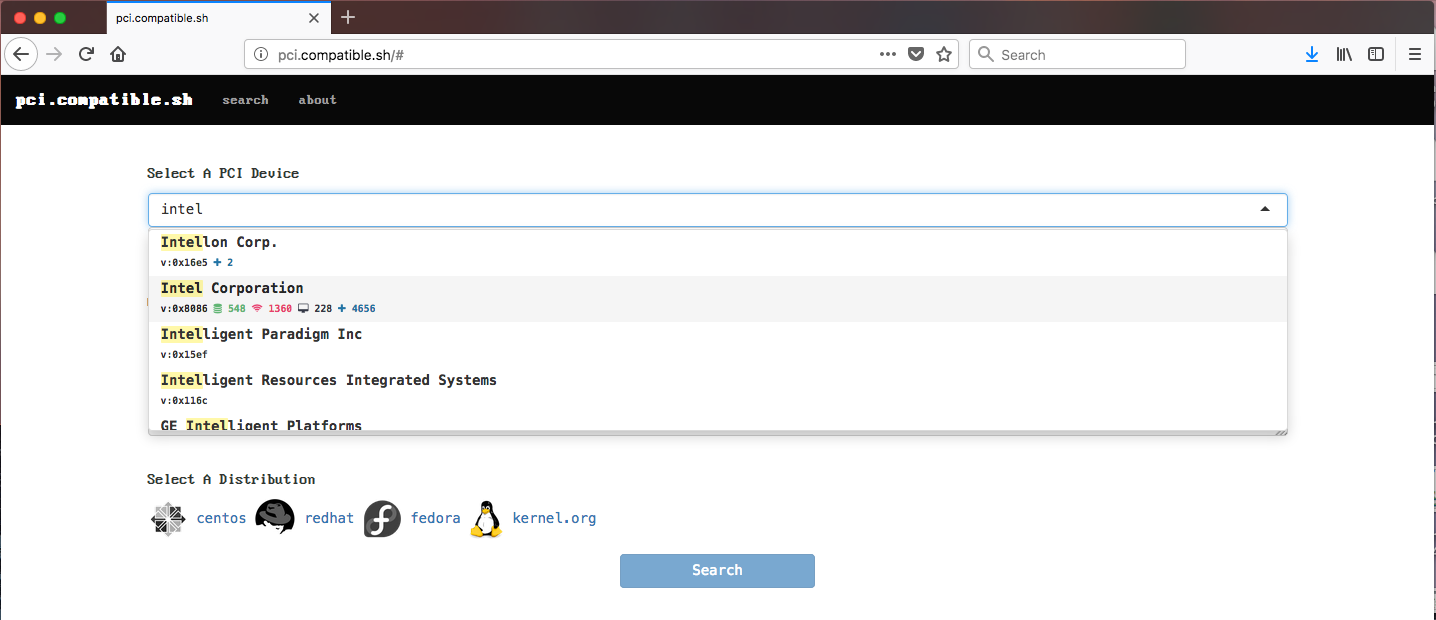Click the Select A PCI Device label

[223, 173]
